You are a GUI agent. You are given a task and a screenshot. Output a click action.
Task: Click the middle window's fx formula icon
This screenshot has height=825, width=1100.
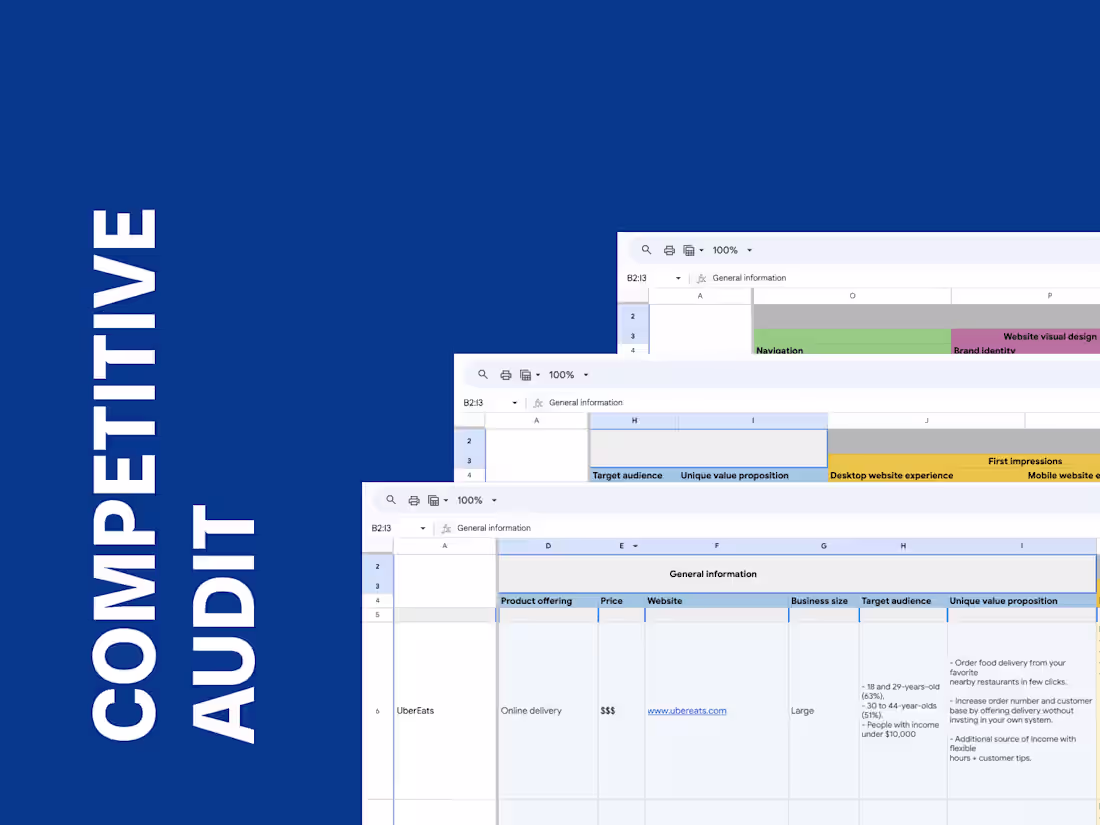click(537, 402)
